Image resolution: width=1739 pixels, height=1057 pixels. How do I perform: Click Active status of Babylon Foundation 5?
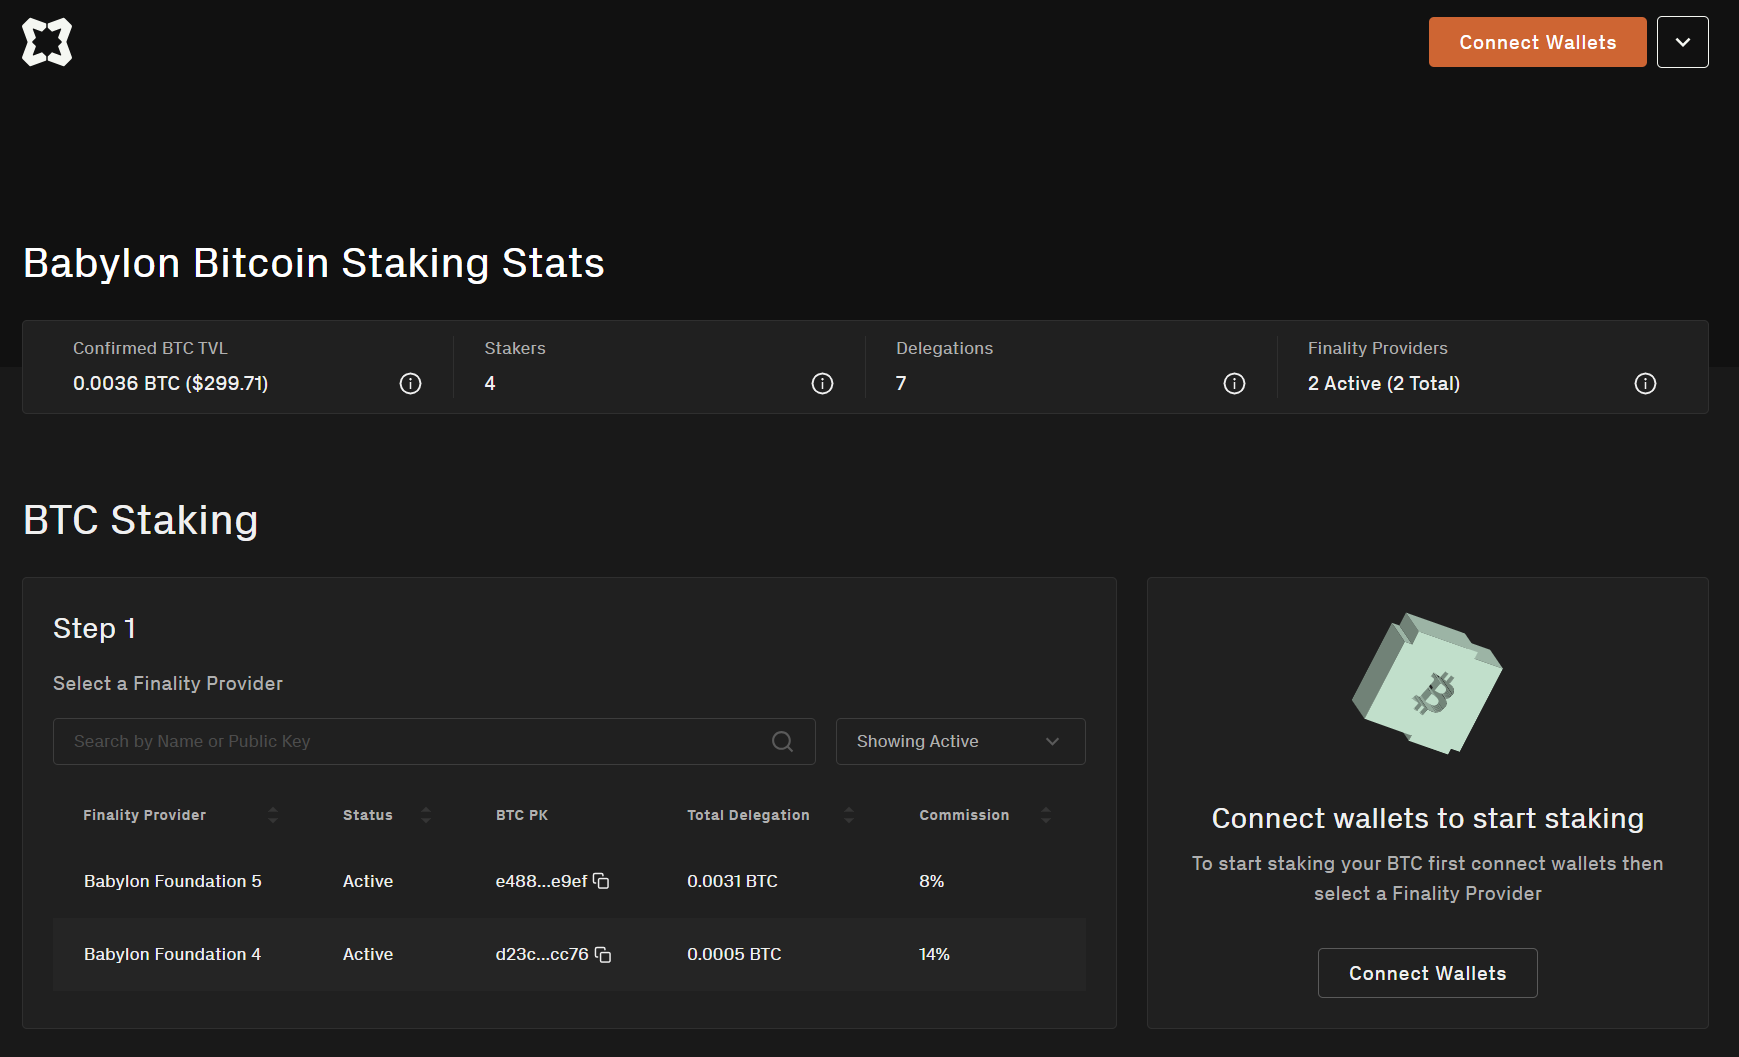pos(368,881)
